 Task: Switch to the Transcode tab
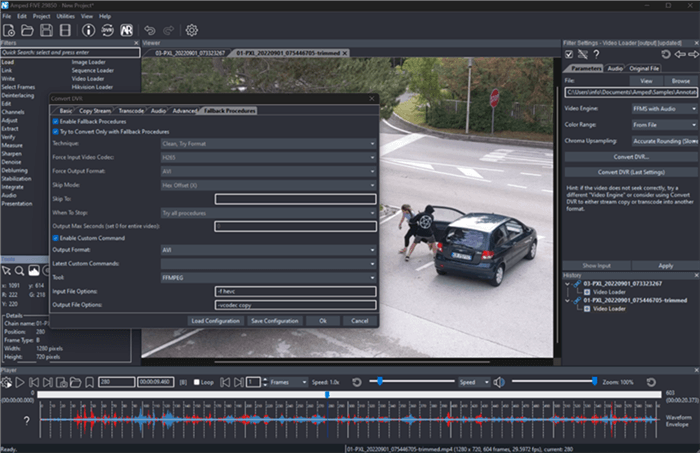click(132, 110)
